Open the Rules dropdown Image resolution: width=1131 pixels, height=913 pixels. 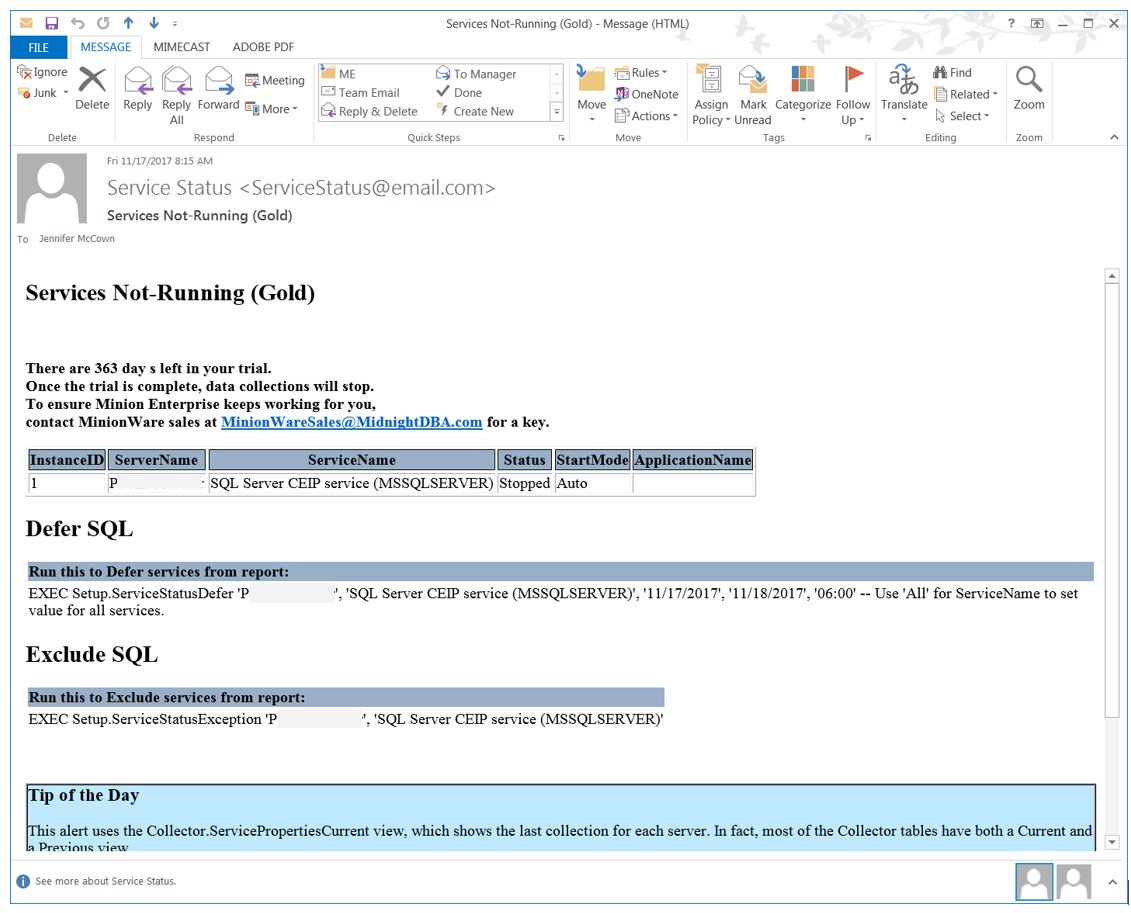click(641, 72)
